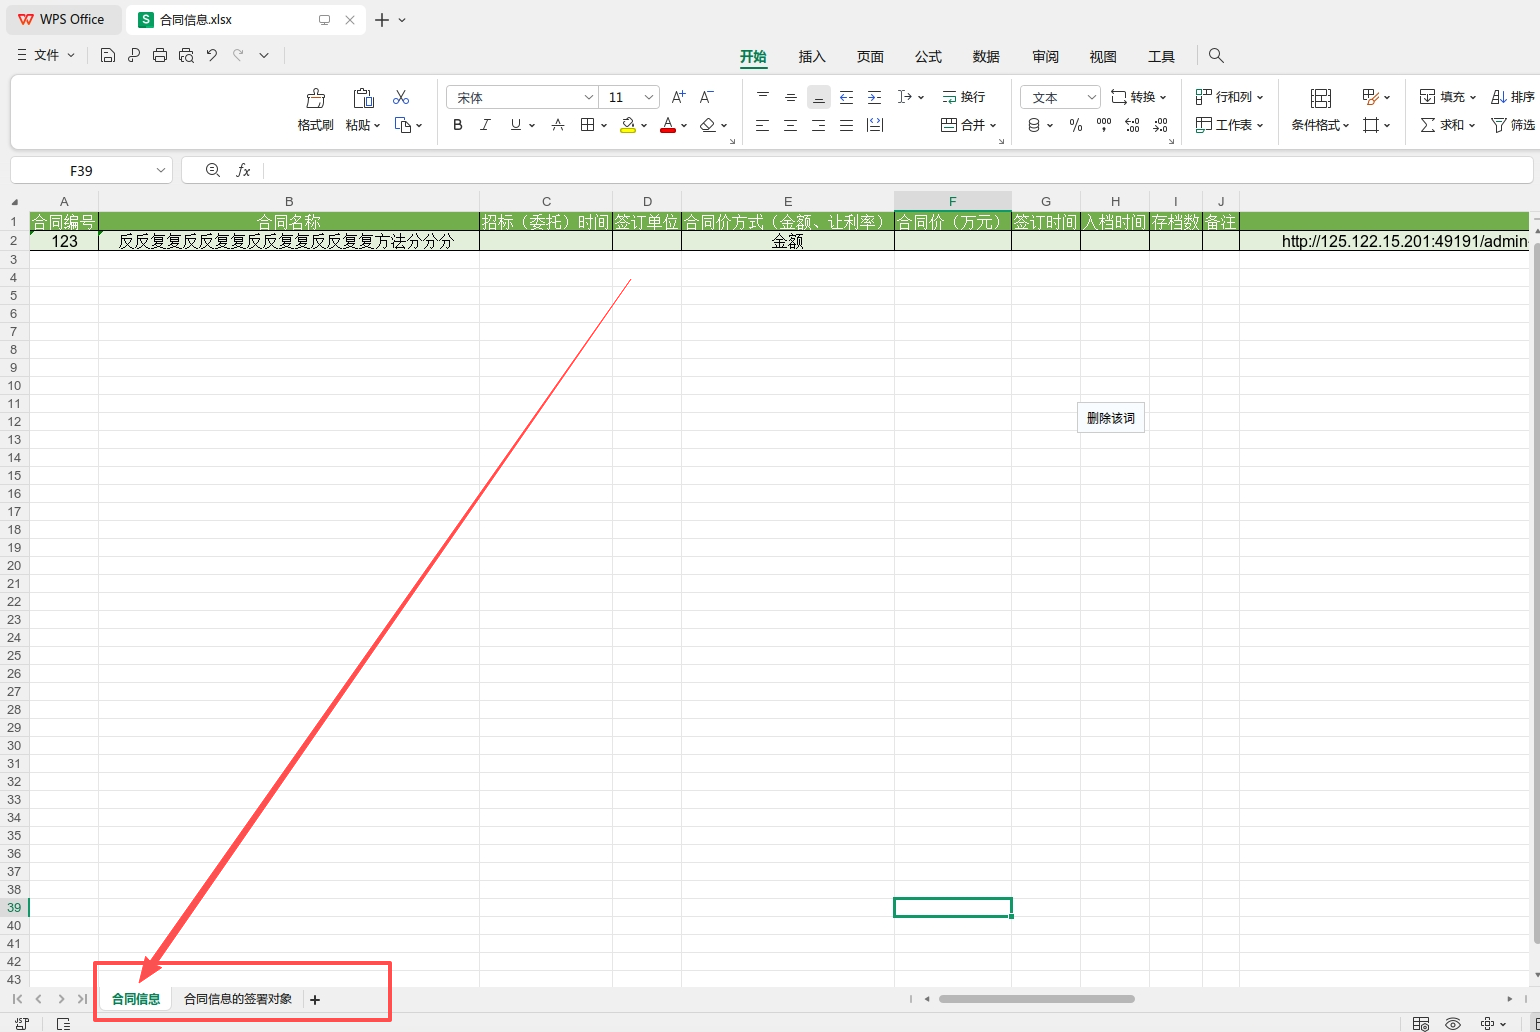Toggle wrap text (换行)
The height and width of the screenshot is (1032, 1540).
964,97
